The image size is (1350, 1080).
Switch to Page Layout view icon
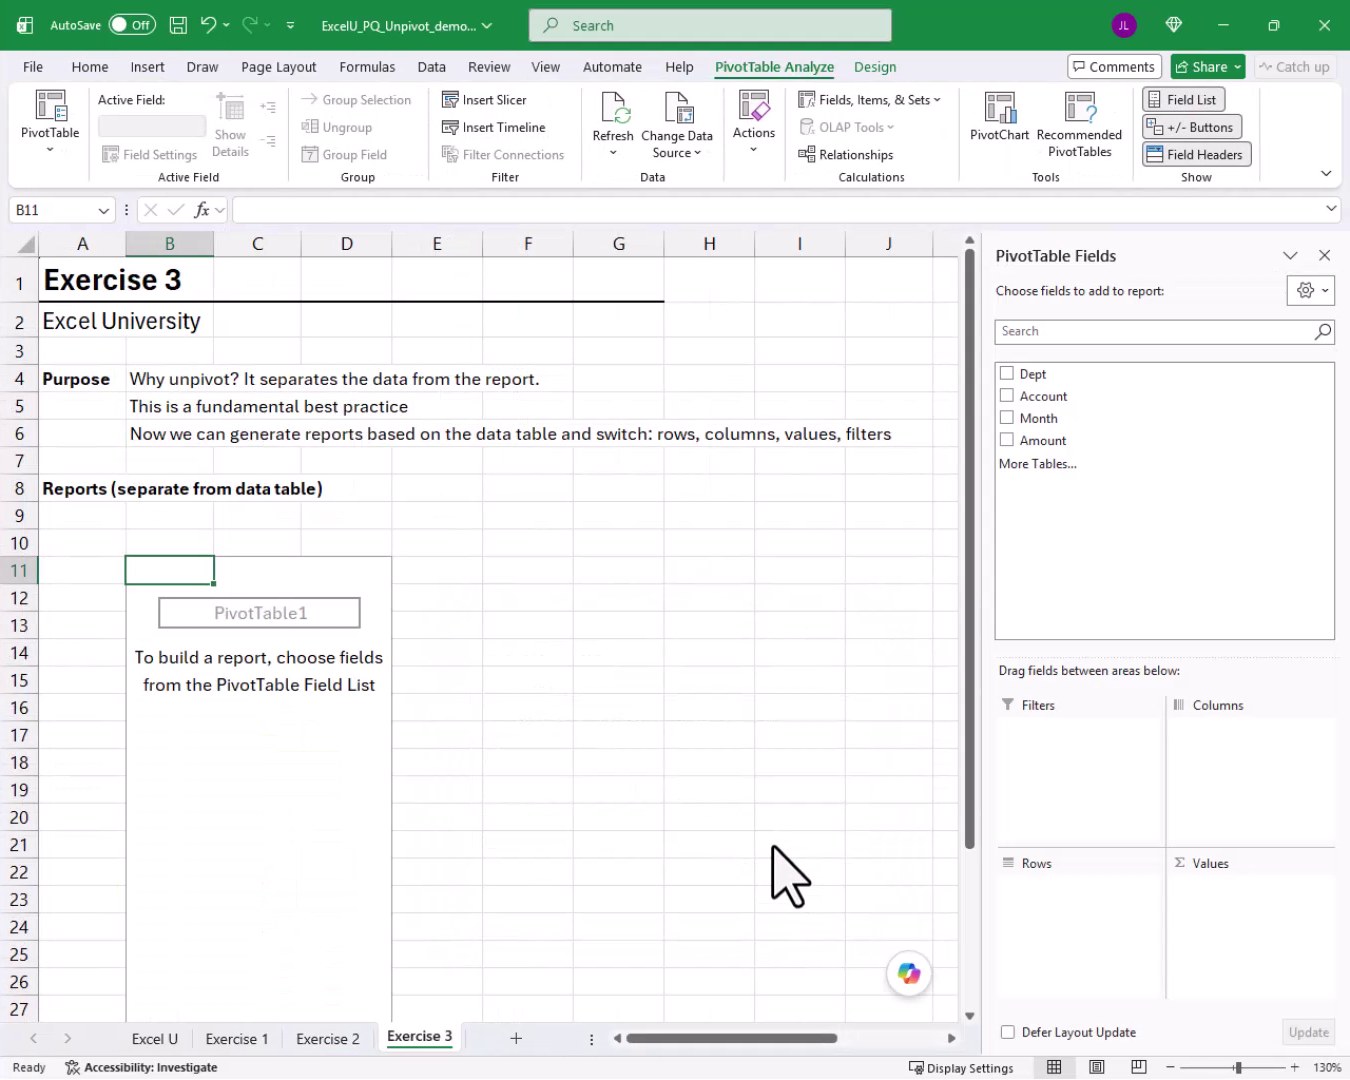coord(1097,1067)
